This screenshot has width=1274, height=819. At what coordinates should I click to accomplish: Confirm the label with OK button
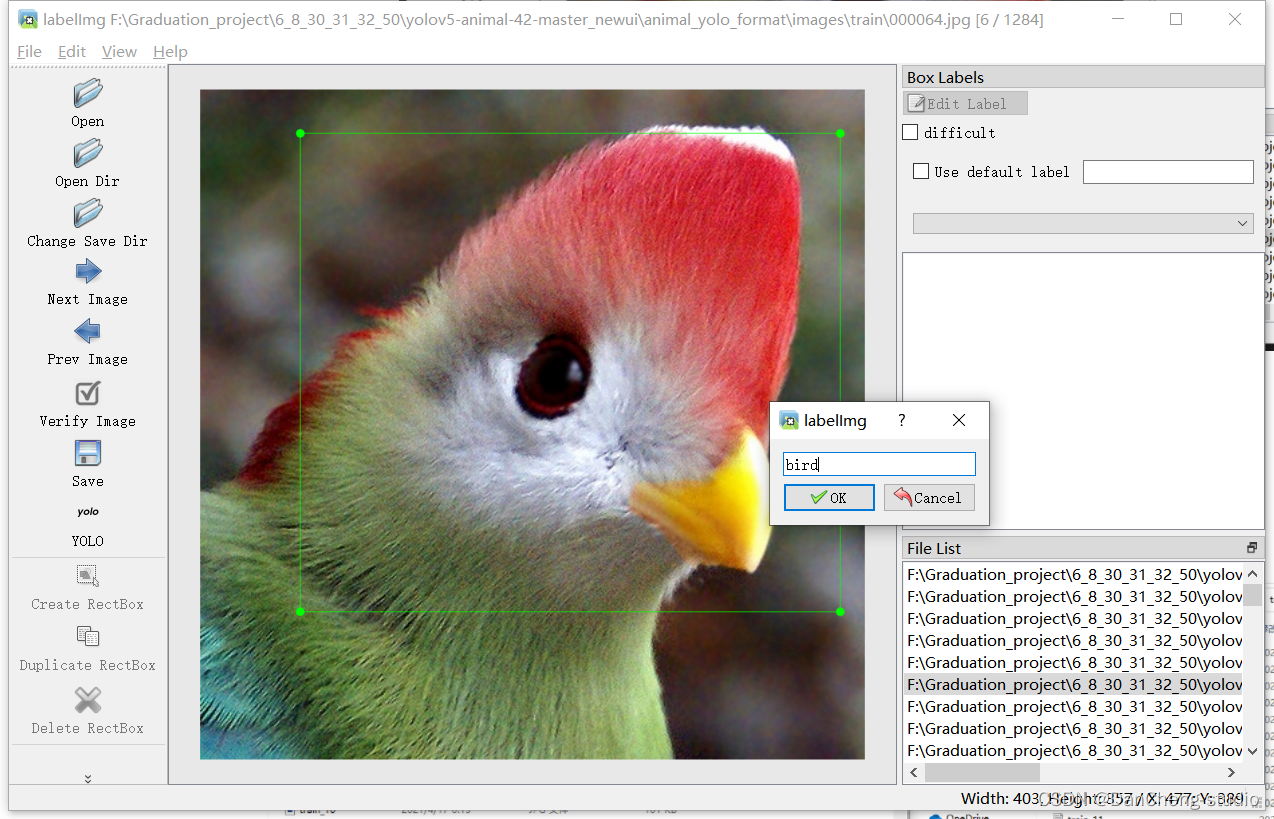829,498
